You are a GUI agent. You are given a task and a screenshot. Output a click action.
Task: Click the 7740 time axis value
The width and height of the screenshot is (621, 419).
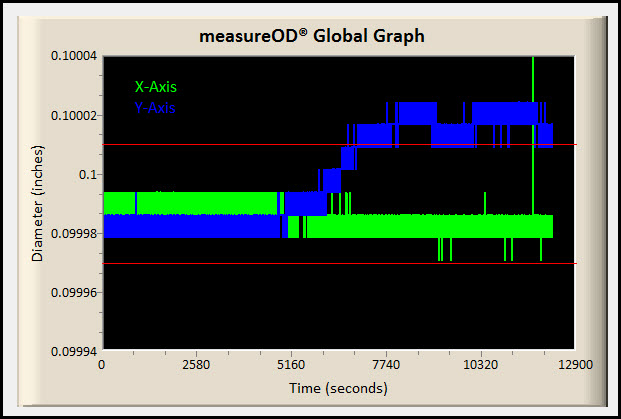pos(386,364)
